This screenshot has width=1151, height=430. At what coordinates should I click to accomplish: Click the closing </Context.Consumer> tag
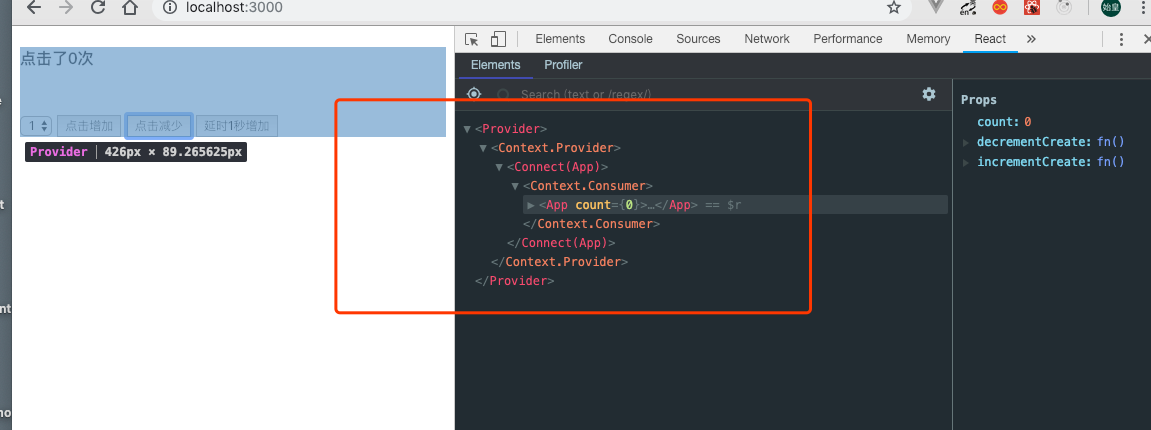[592, 224]
